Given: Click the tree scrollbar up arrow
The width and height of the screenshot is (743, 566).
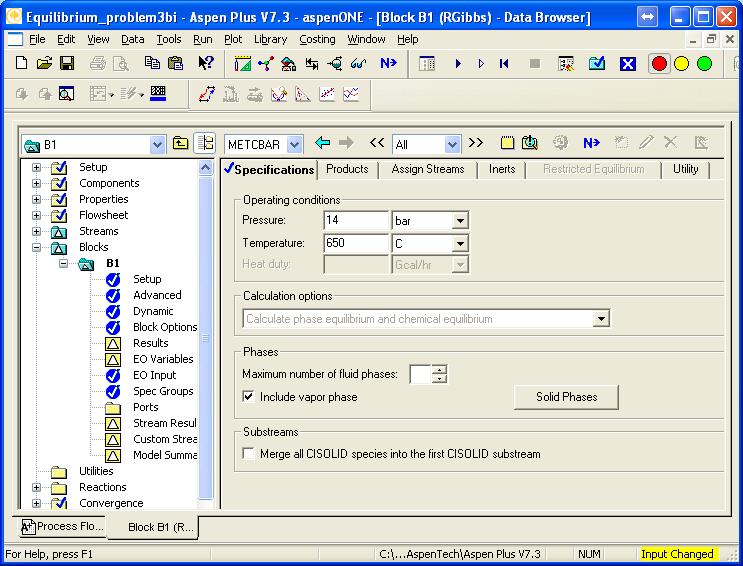Looking at the screenshot, I should [205, 167].
